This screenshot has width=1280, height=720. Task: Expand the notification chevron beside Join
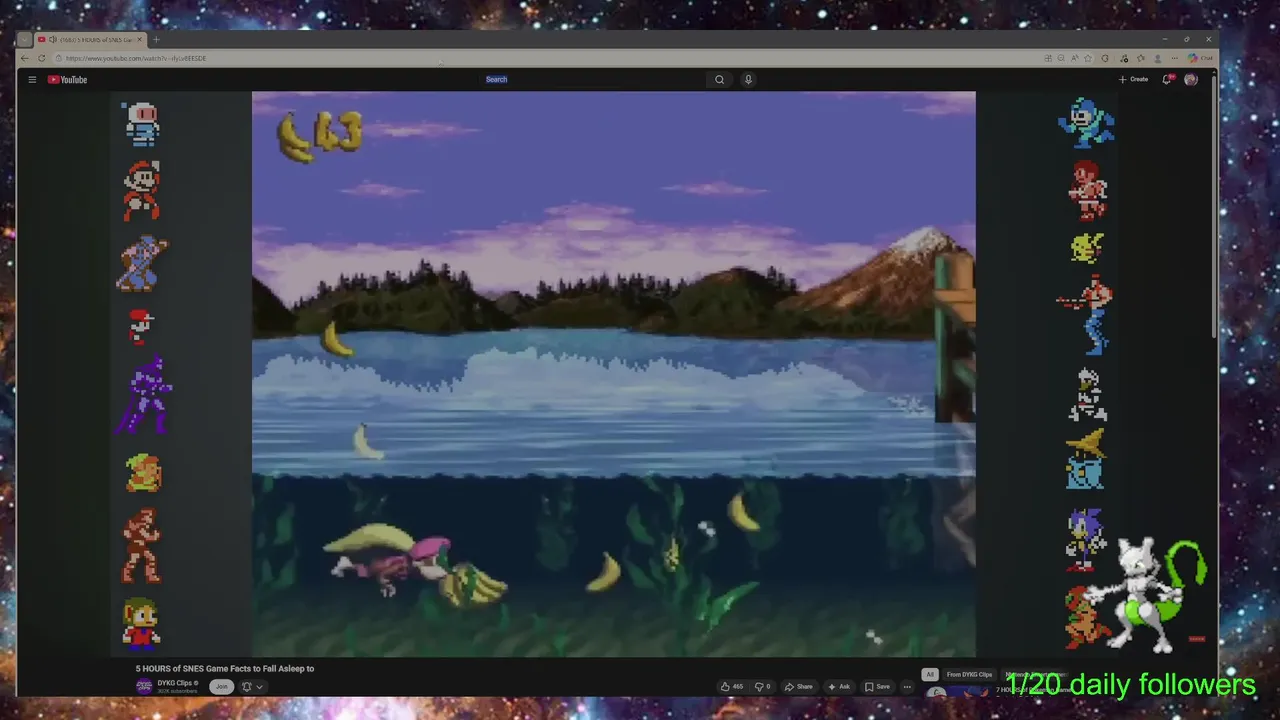259,687
